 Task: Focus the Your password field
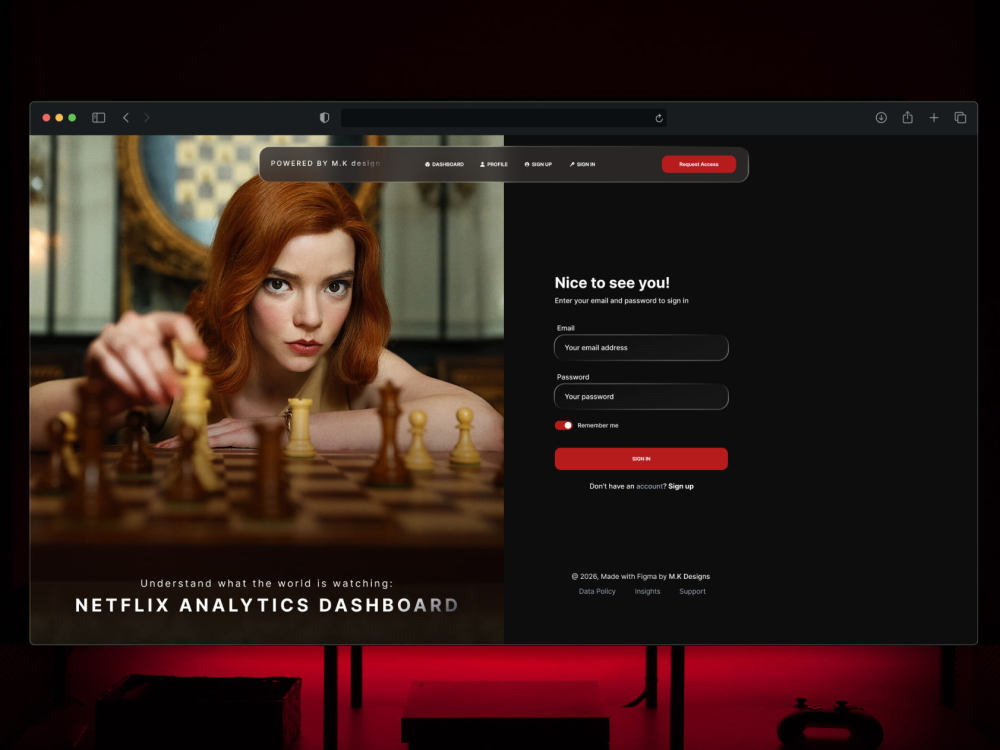(641, 397)
